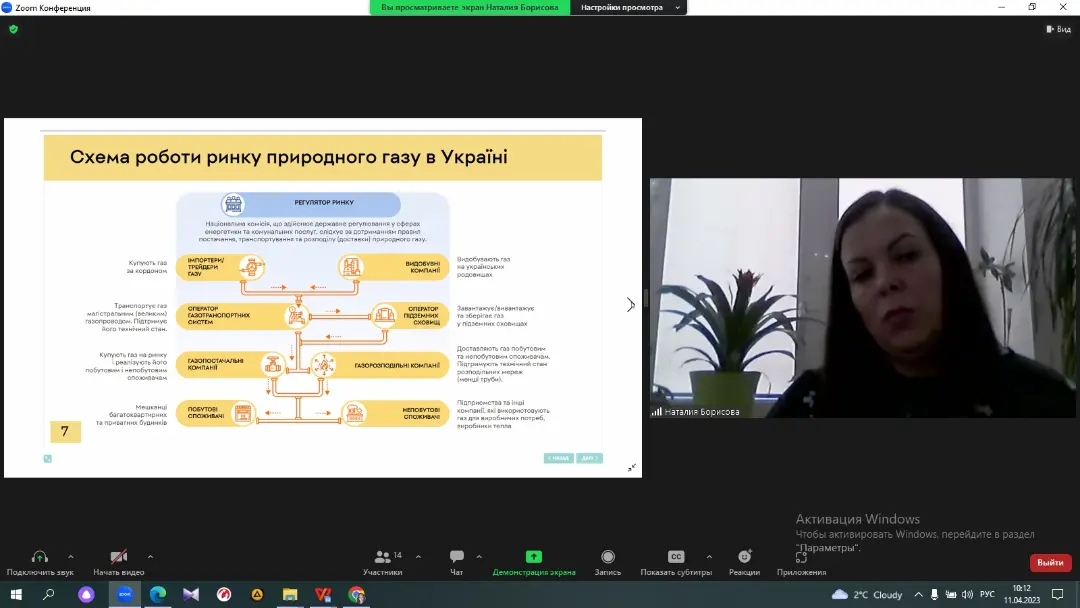The width and height of the screenshot is (1080, 608).
Task: Expand audio options arrow beside headphones
Action: click(x=70, y=556)
